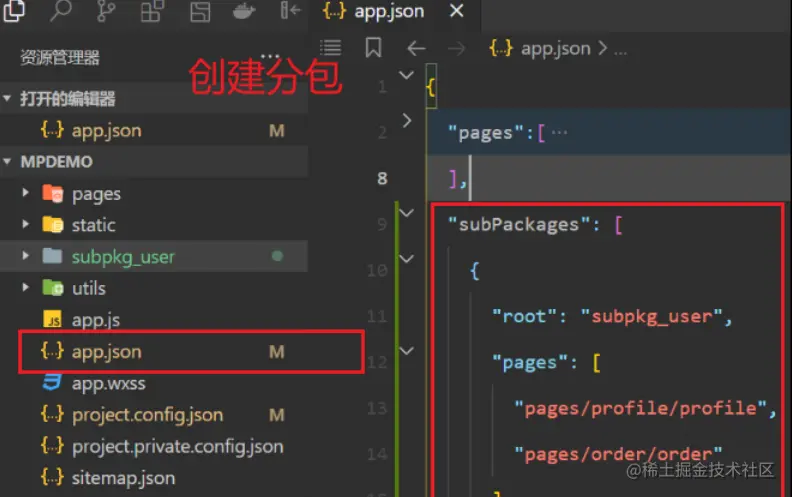Fold the pages array at line 12

(x=407, y=351)
